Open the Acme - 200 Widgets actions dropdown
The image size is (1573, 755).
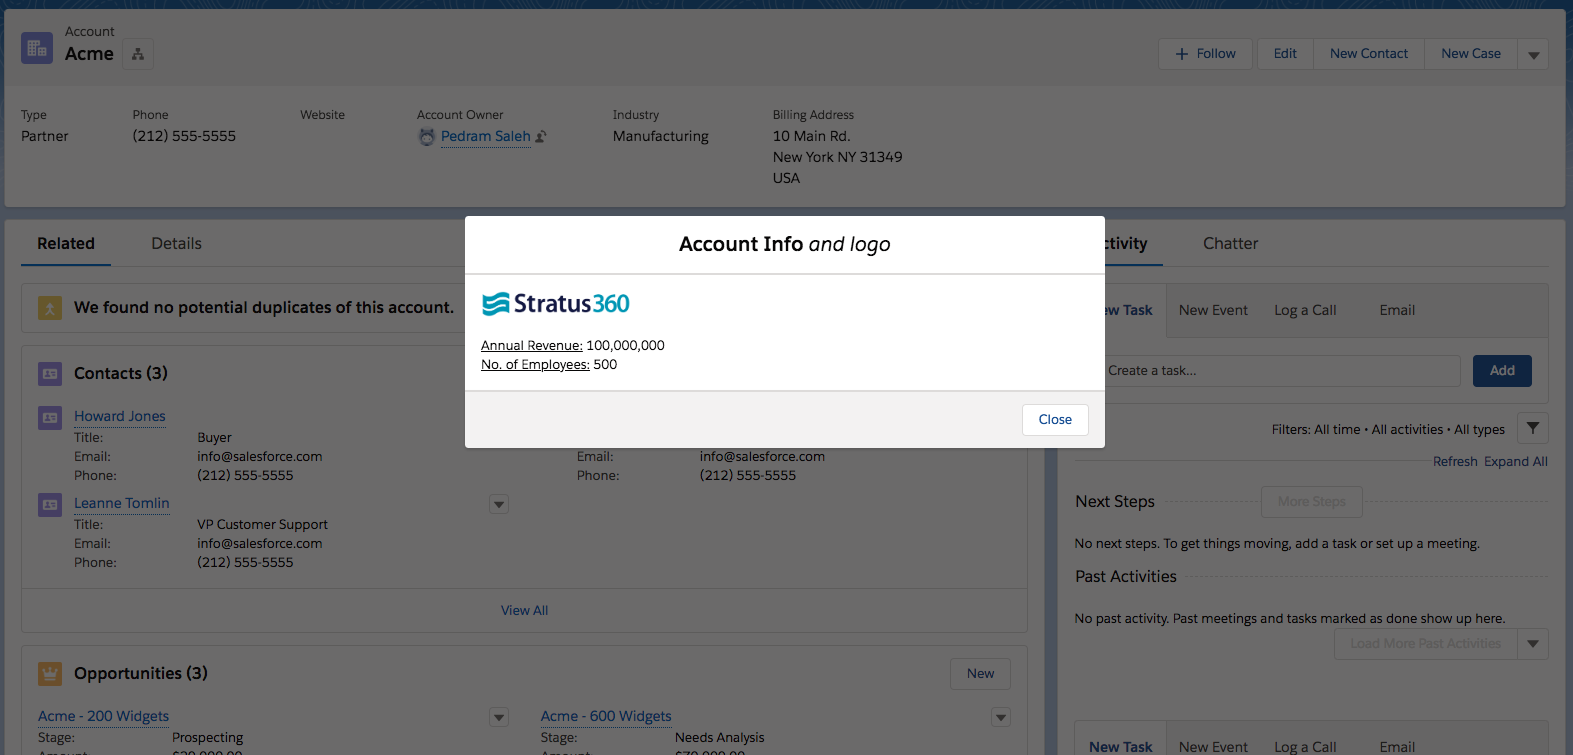coord(499,717)
